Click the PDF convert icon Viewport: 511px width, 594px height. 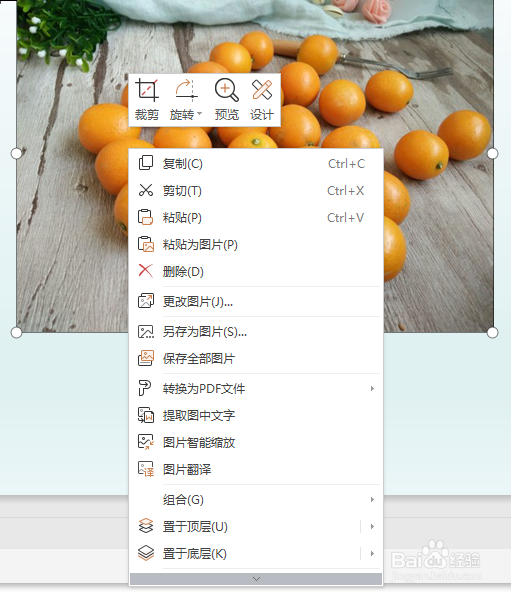click(x=145, y=388)
